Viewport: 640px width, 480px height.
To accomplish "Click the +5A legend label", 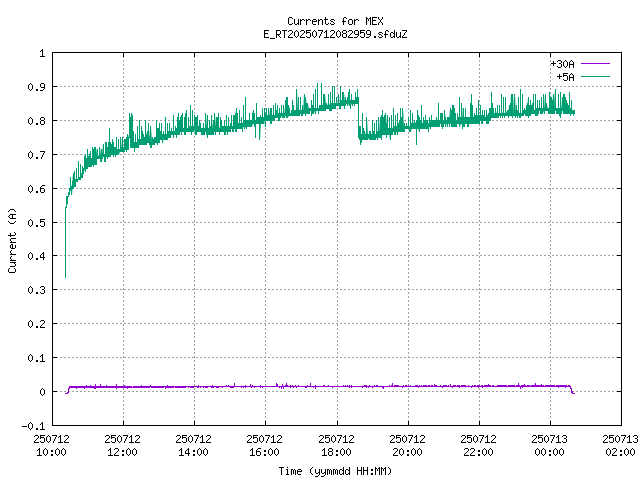I will click(565, 77).
